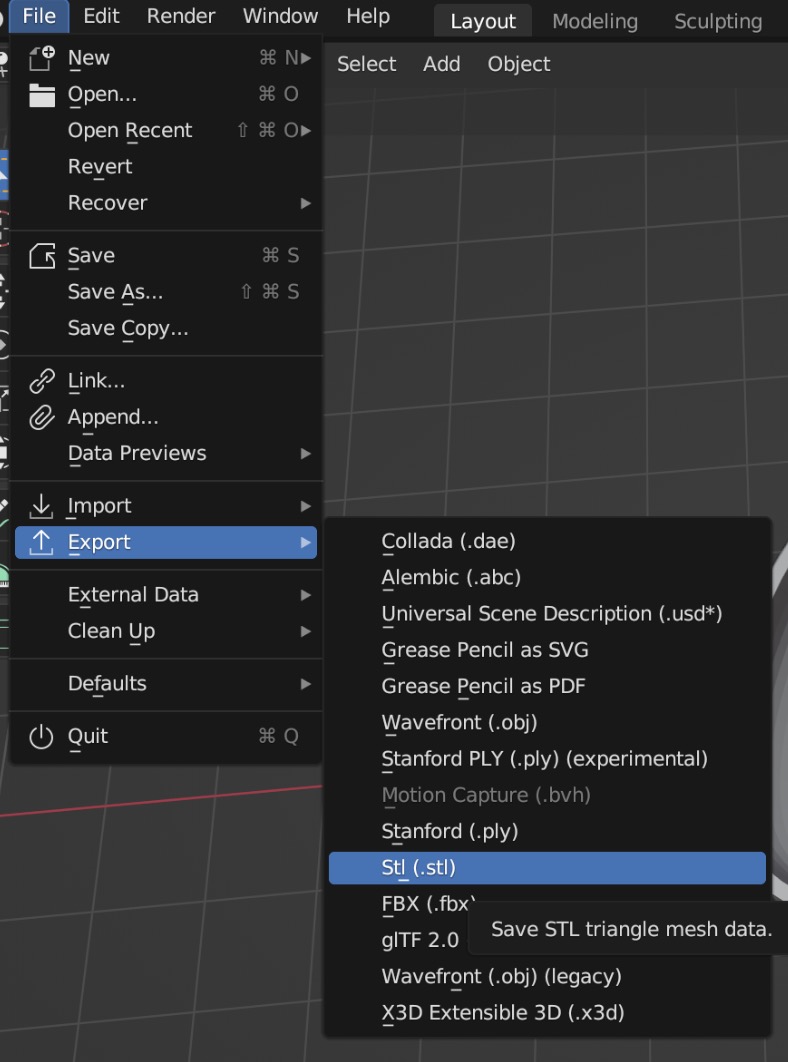Expand the Export submenu arrow
Viewport: 788px width, 1062px height.
[306, 543]
